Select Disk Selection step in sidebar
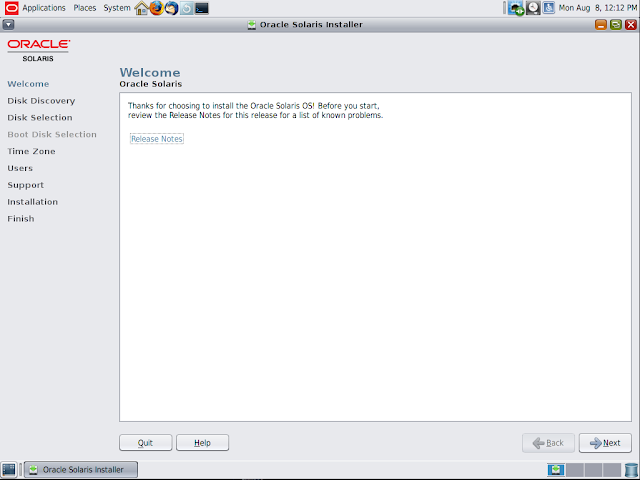 click(x=40, y=118)
